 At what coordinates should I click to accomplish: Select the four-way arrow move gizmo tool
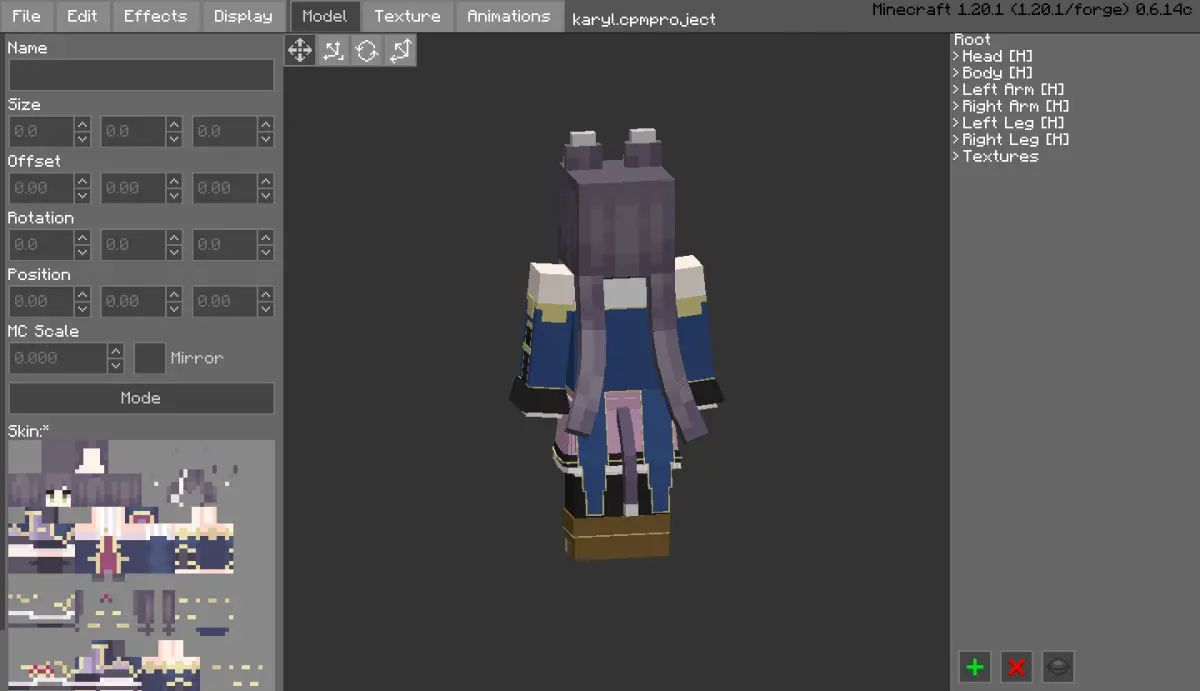pos(300,50)
